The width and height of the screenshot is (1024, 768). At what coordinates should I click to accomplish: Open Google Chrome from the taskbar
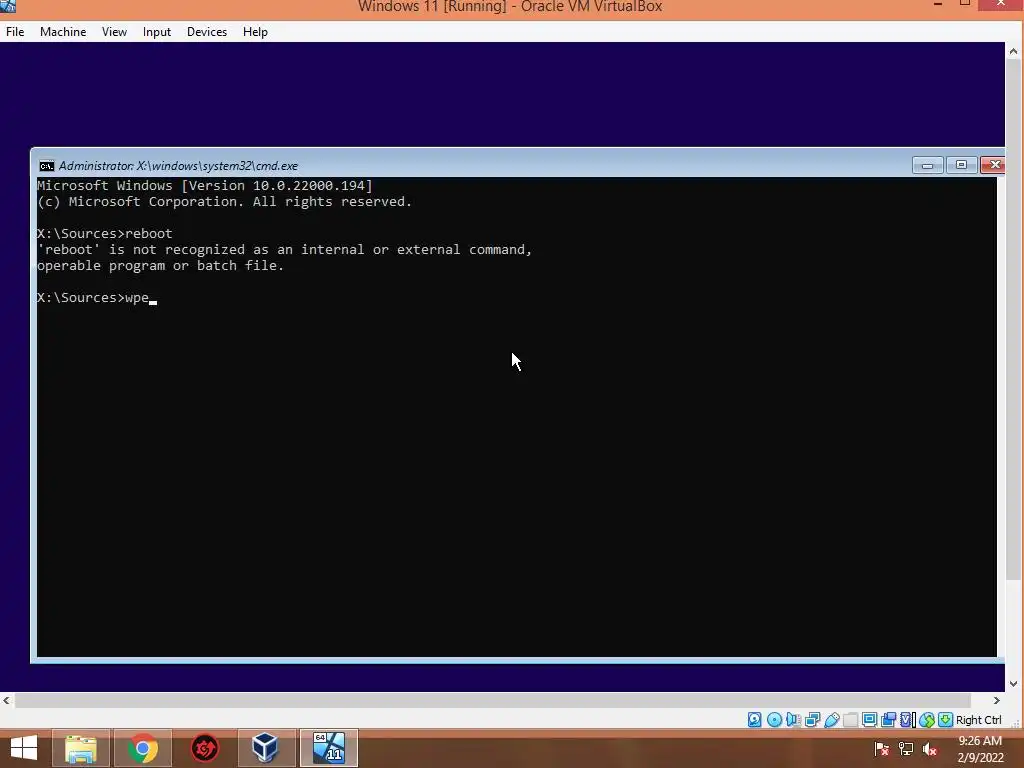point(142,748)
